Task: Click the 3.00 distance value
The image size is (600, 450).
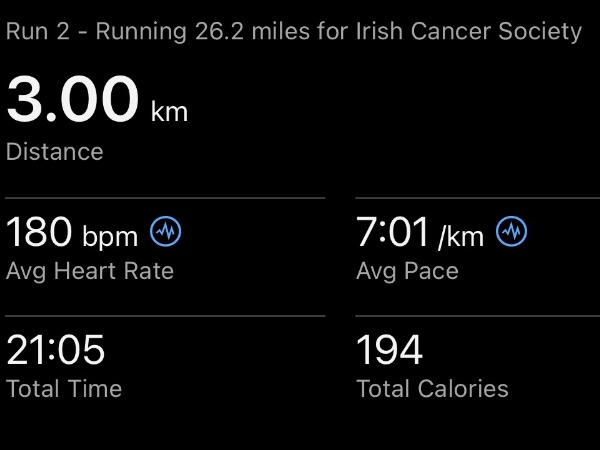Action: point(72,100)
